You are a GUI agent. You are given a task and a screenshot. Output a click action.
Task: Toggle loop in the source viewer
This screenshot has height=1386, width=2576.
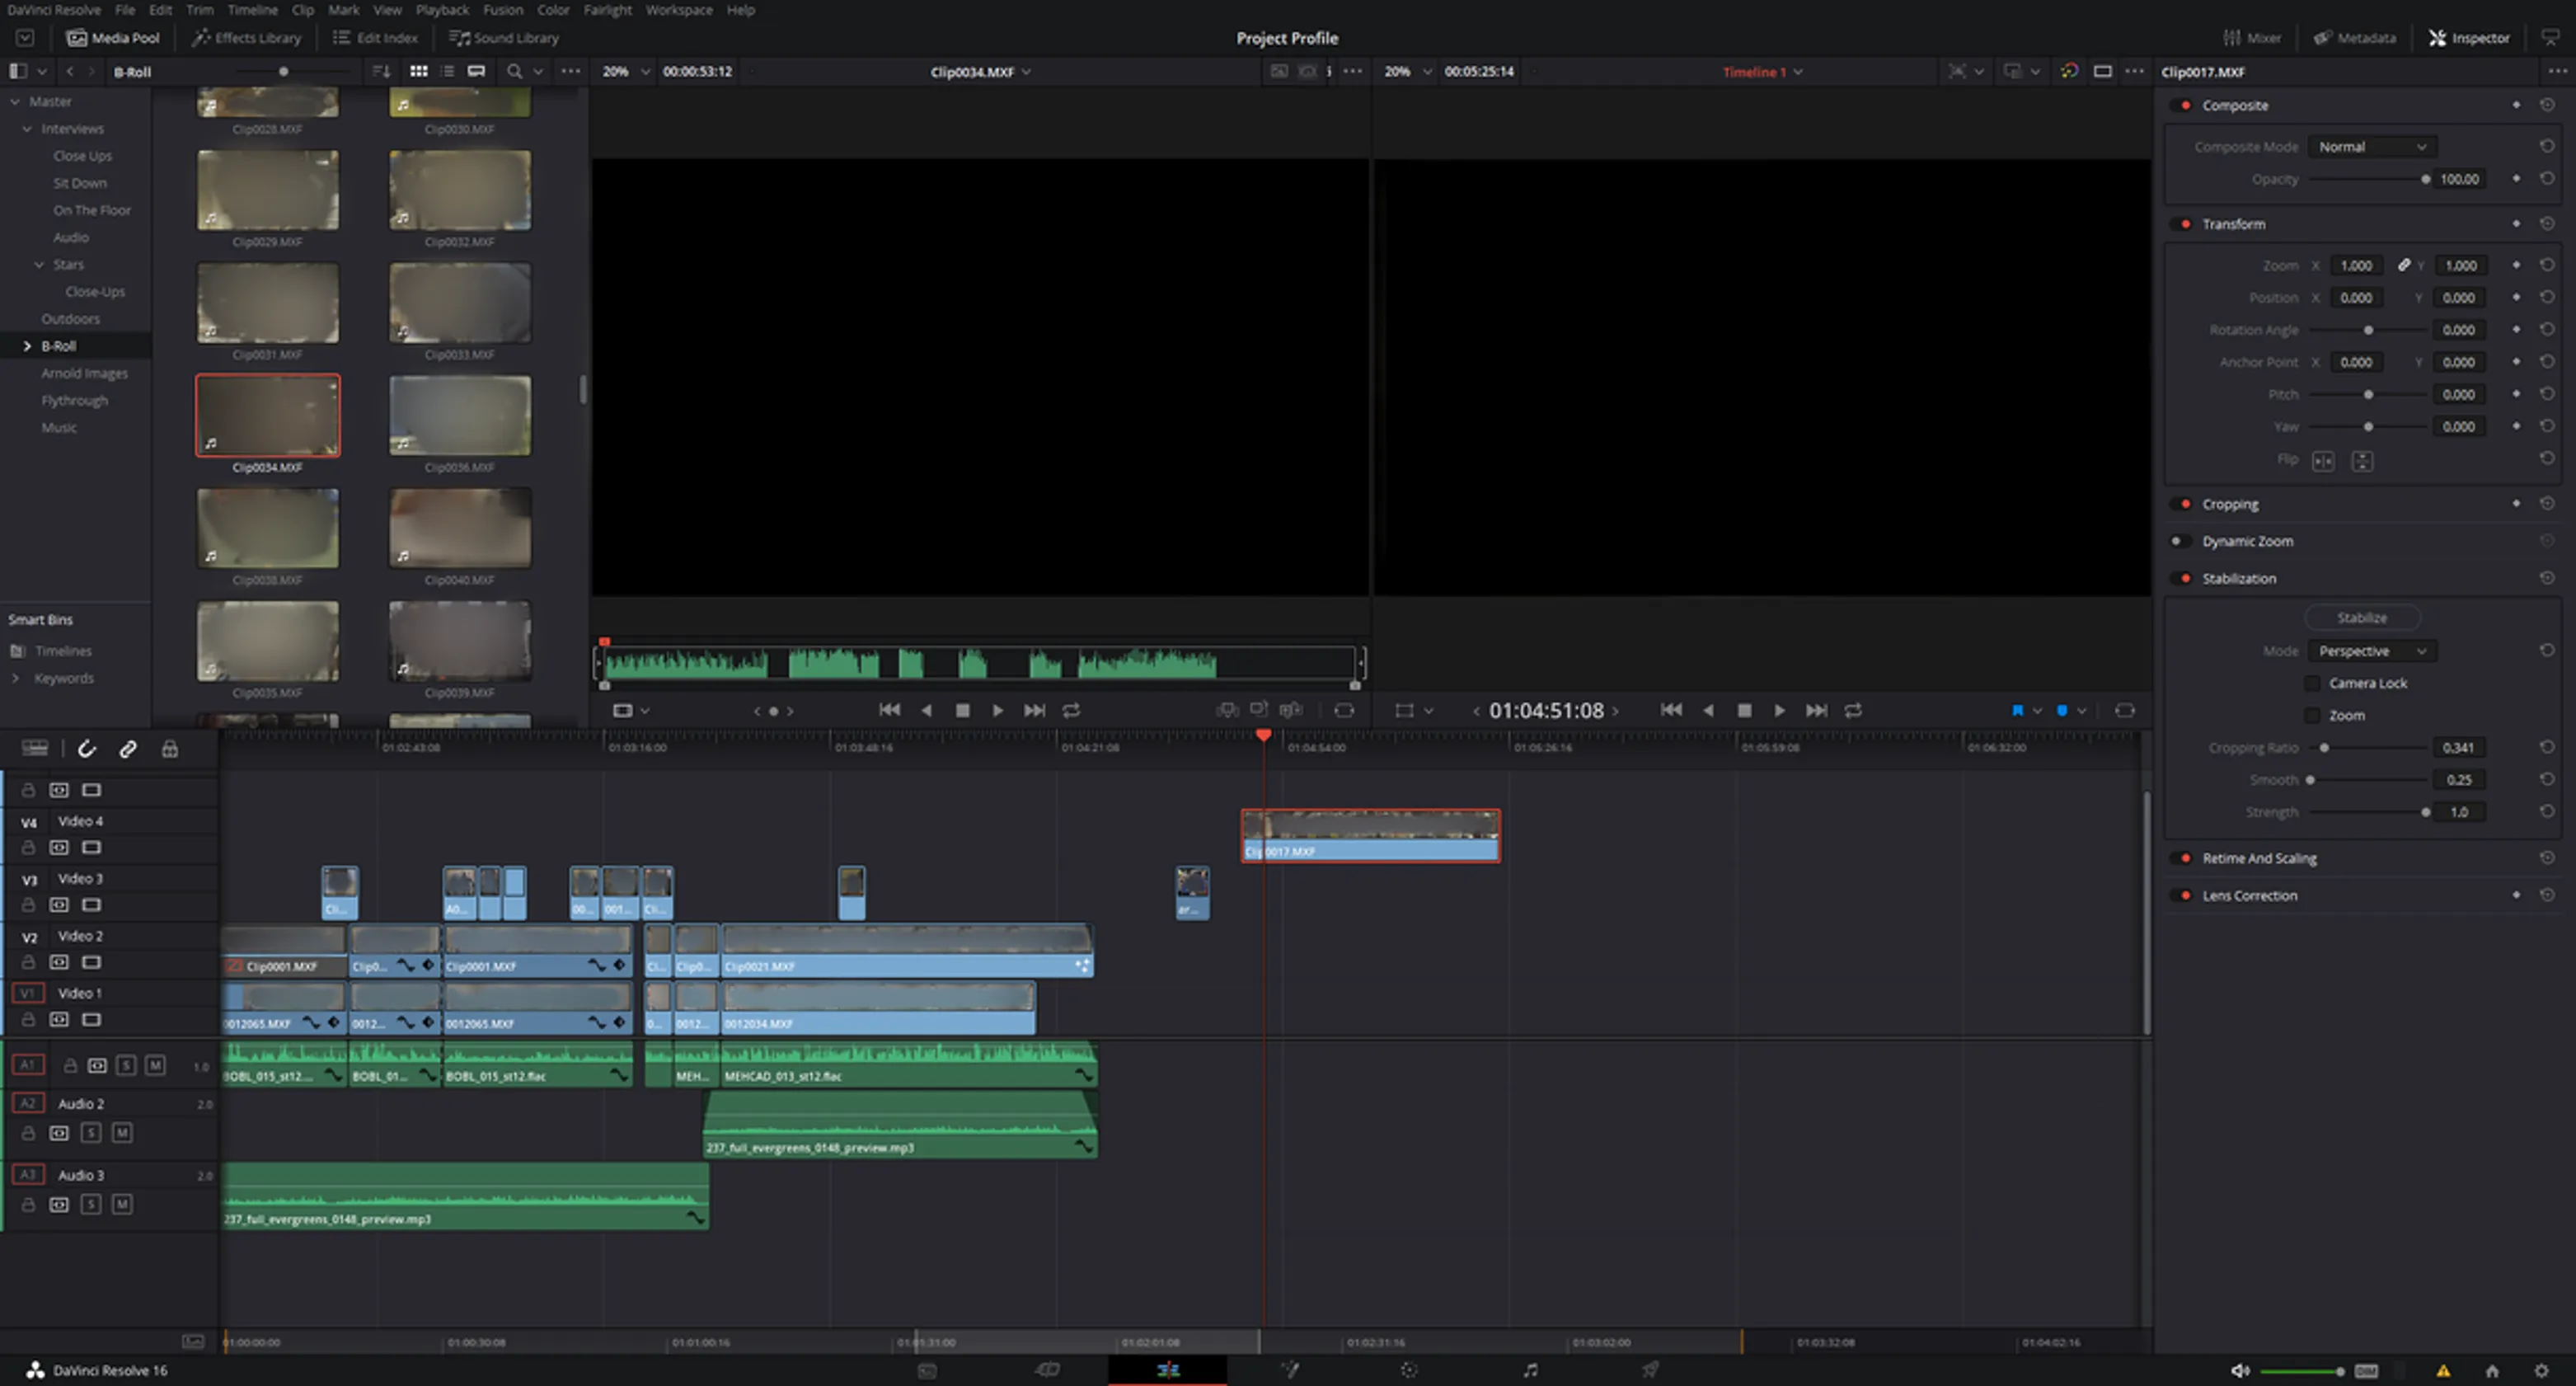[x=1071, y=710]
